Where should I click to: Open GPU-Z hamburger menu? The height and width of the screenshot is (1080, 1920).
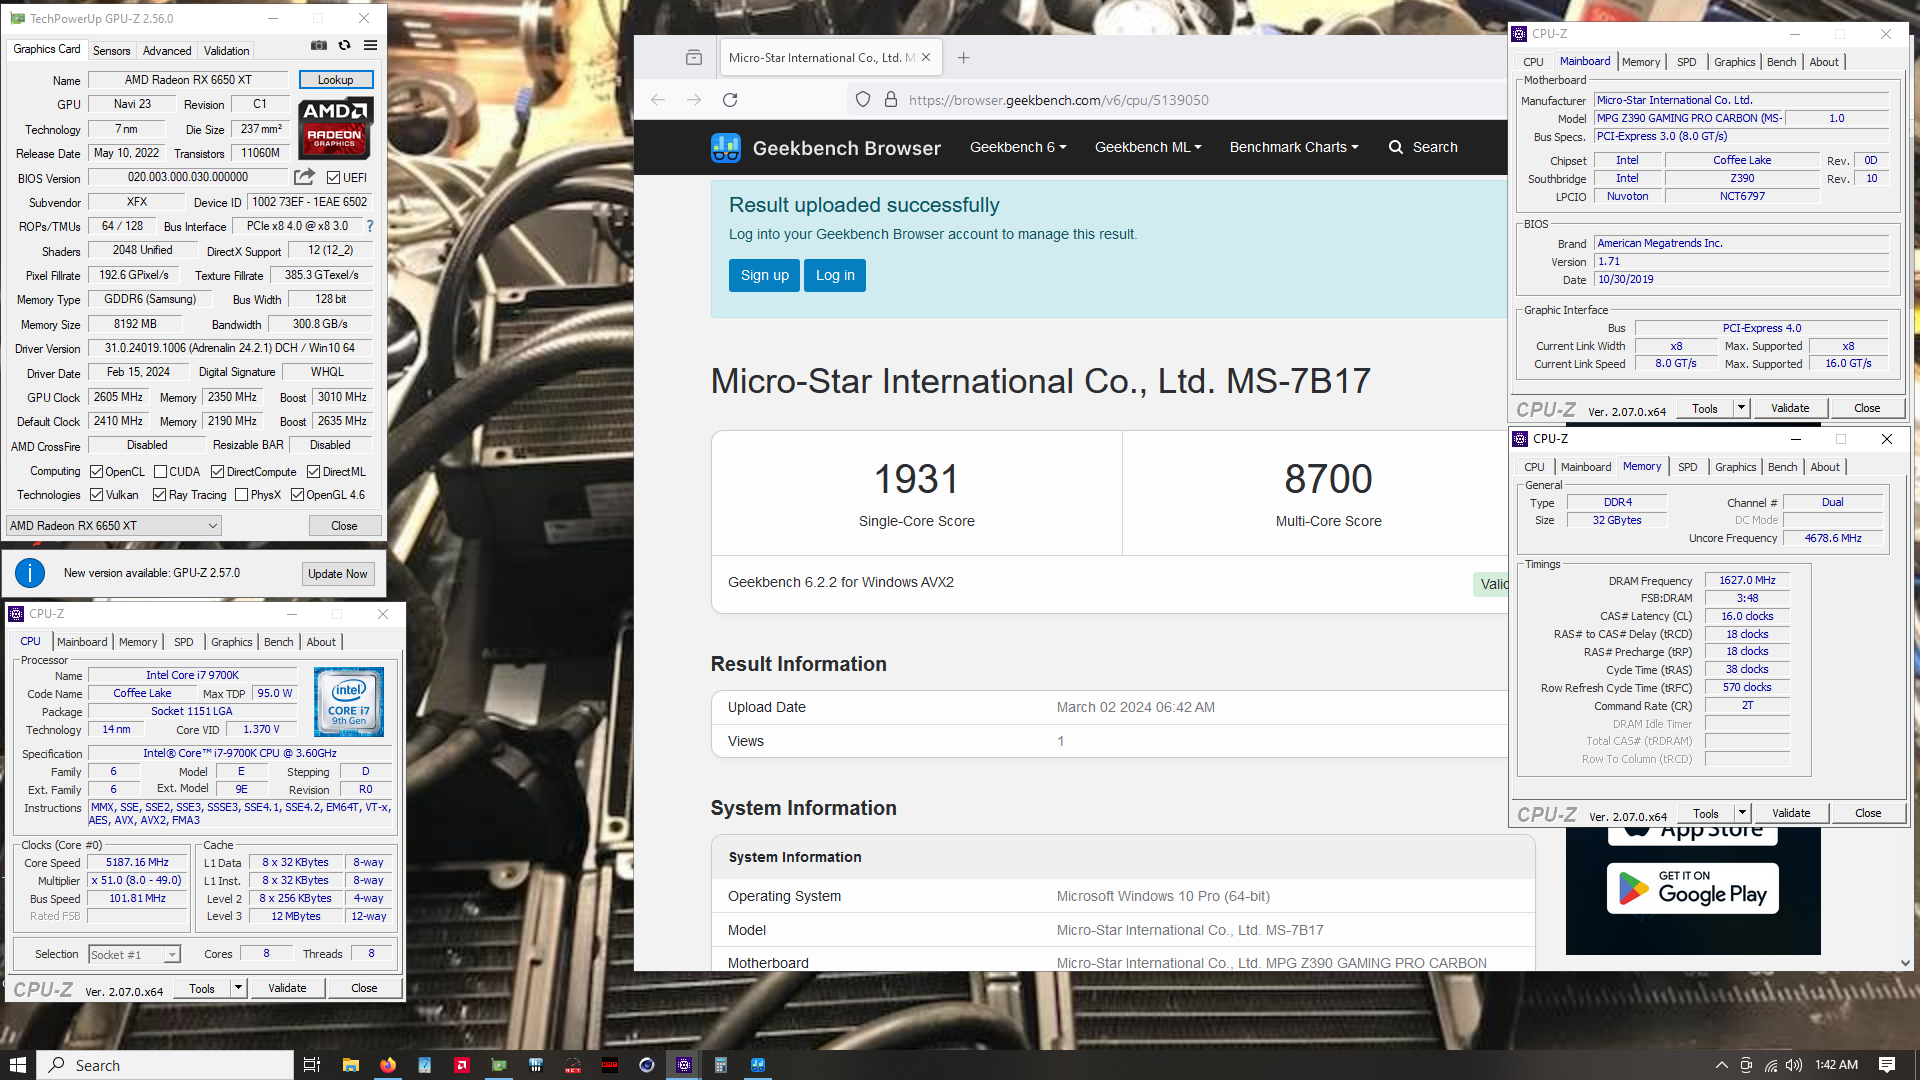[x=371, y=45]
